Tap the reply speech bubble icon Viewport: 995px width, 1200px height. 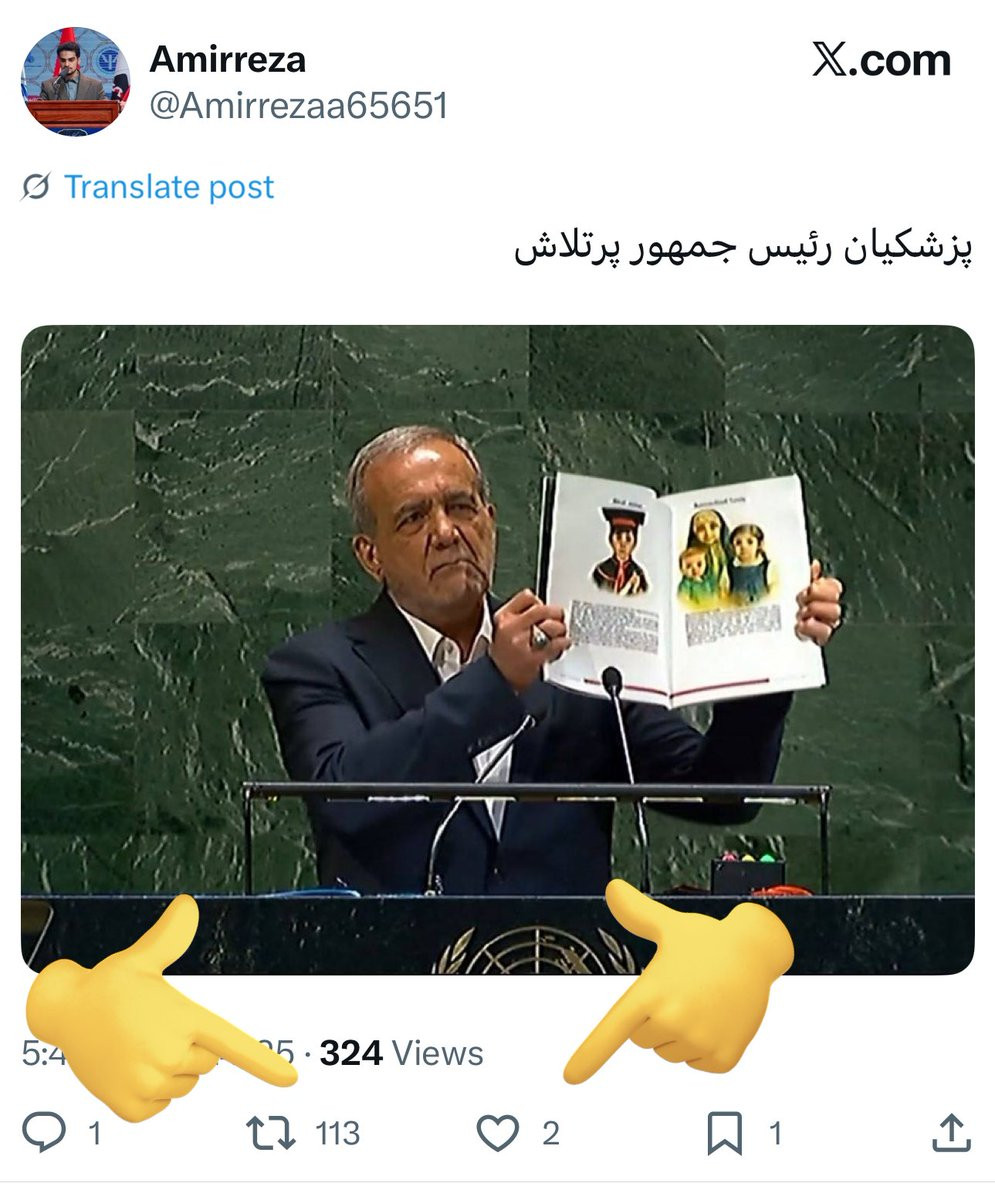click(44, 1133)
